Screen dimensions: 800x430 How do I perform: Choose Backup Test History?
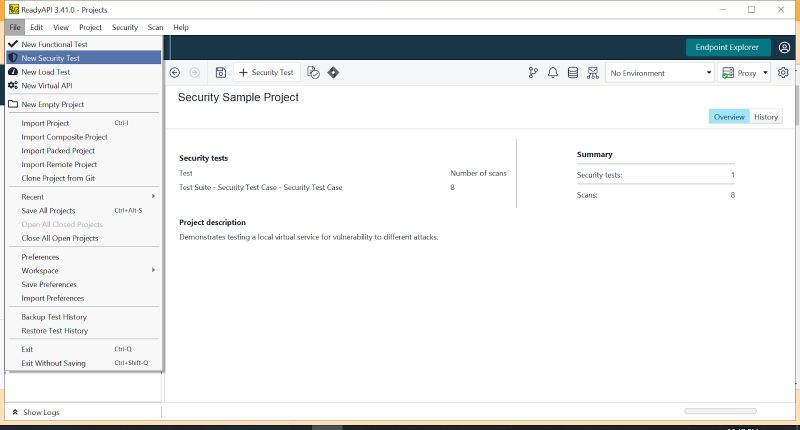tap(83, 317)
